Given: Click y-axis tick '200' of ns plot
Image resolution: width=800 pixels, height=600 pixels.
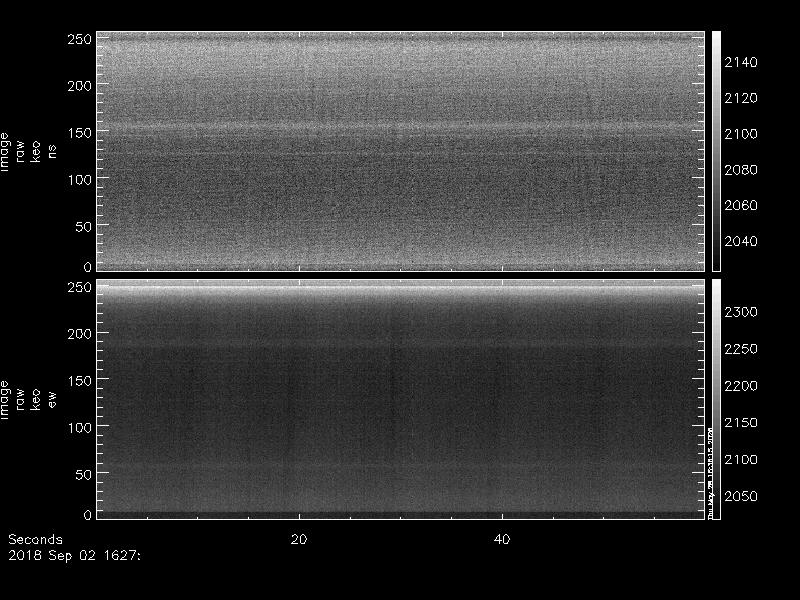Looking at the screenshot, I should [x=80, y=86].
